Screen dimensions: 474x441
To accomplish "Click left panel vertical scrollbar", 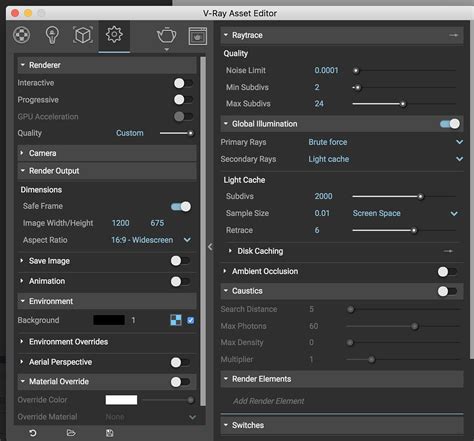I will click(203, 231).
